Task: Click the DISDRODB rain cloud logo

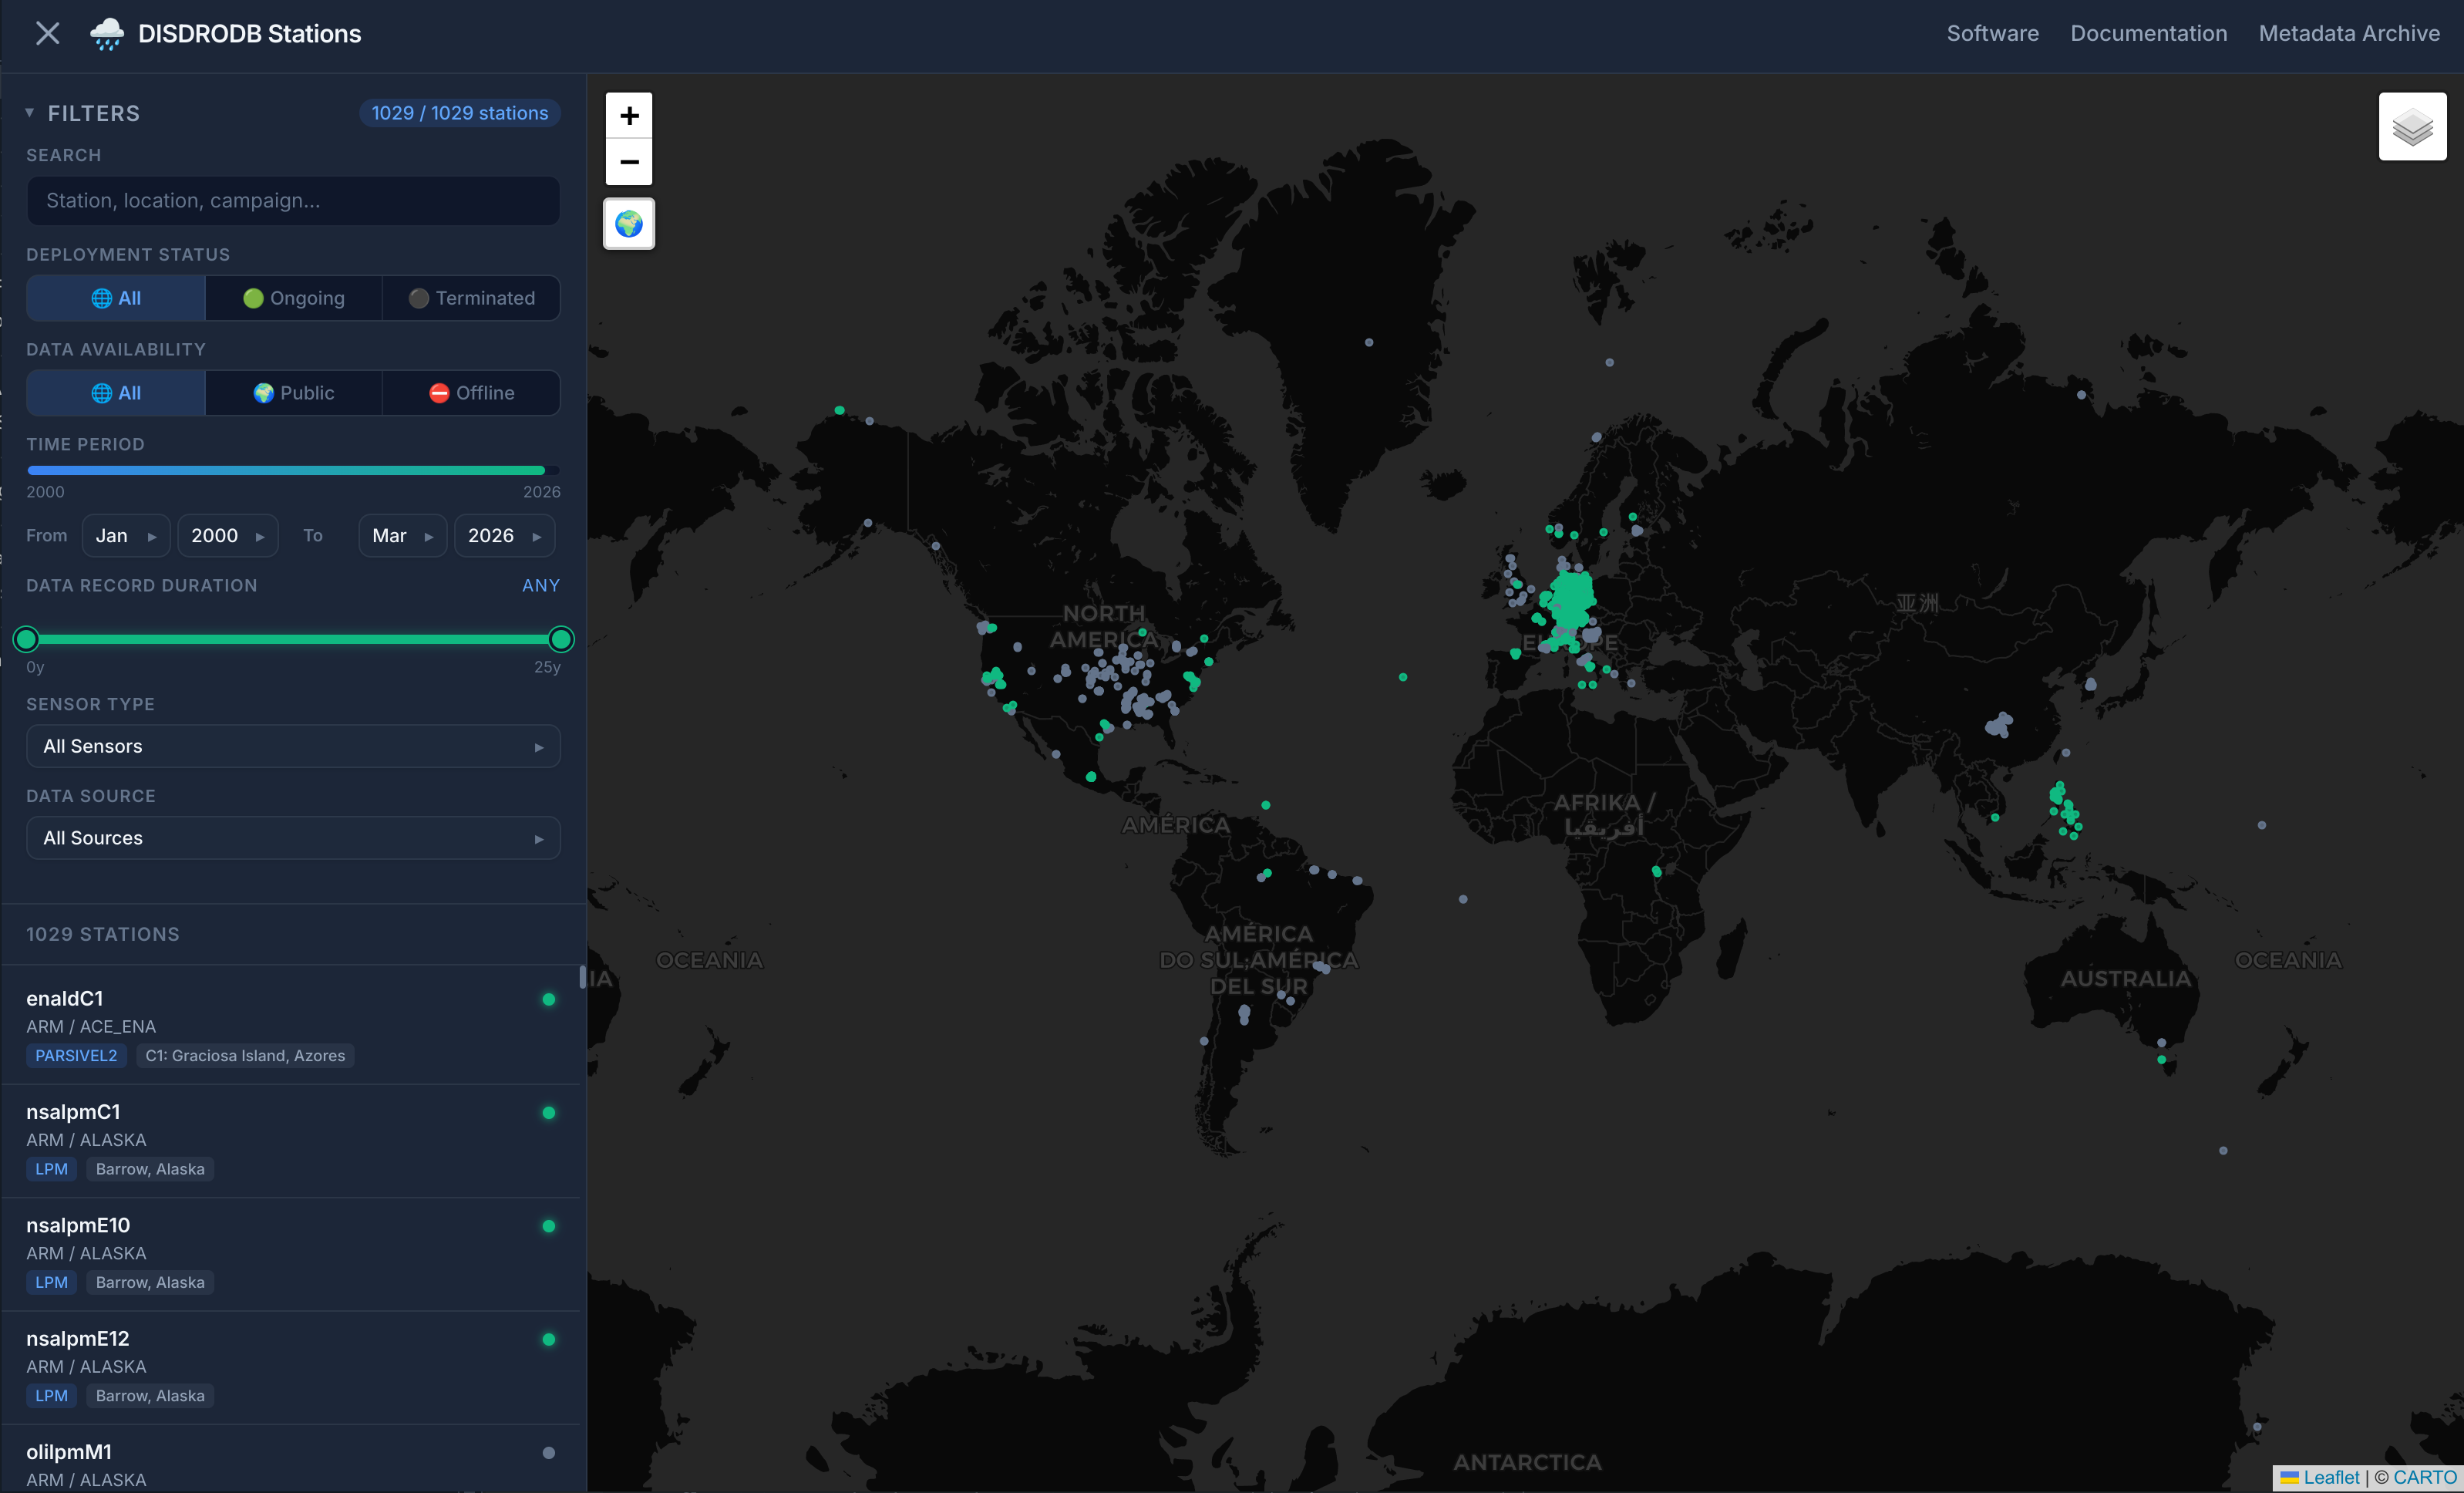Action: pyautogui.click(x=107, y=34)
